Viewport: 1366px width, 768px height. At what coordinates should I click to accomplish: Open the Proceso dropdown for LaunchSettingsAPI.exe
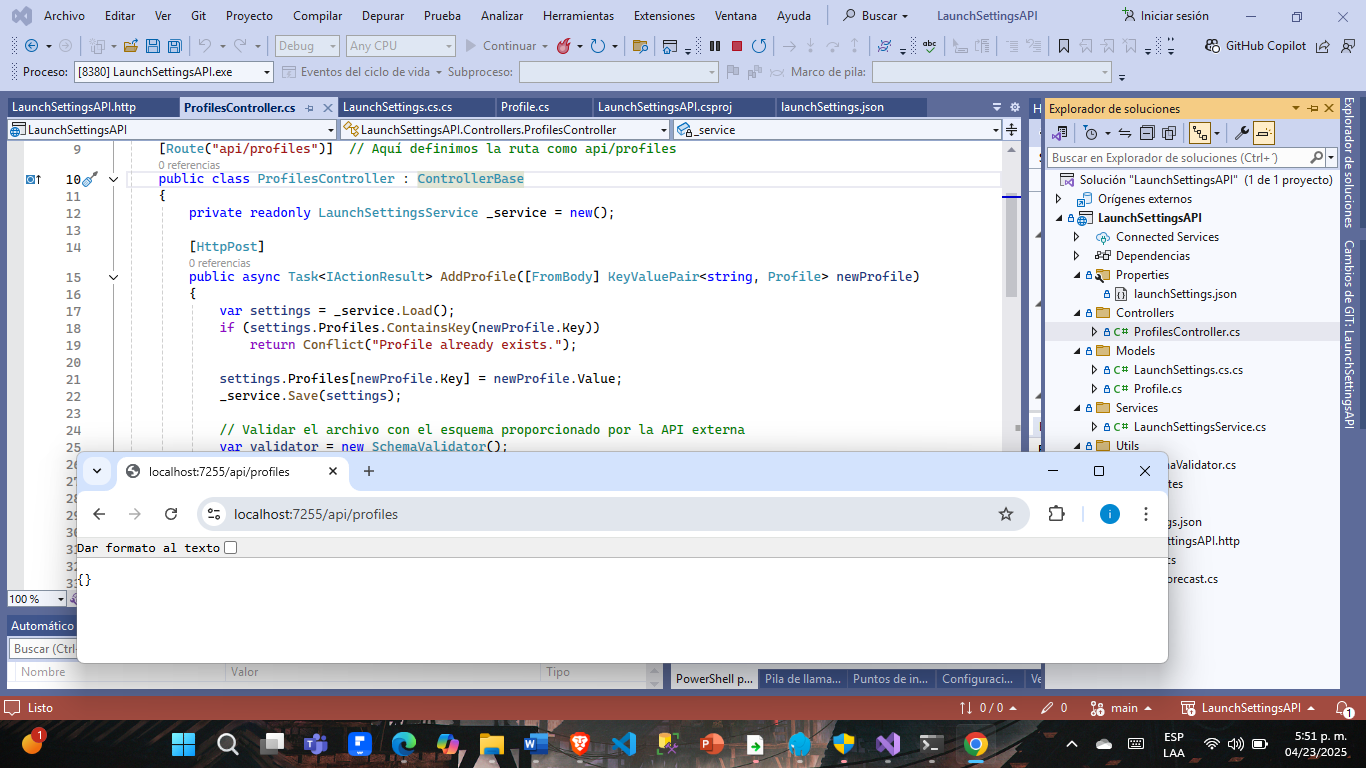click(x=267, y=72)
